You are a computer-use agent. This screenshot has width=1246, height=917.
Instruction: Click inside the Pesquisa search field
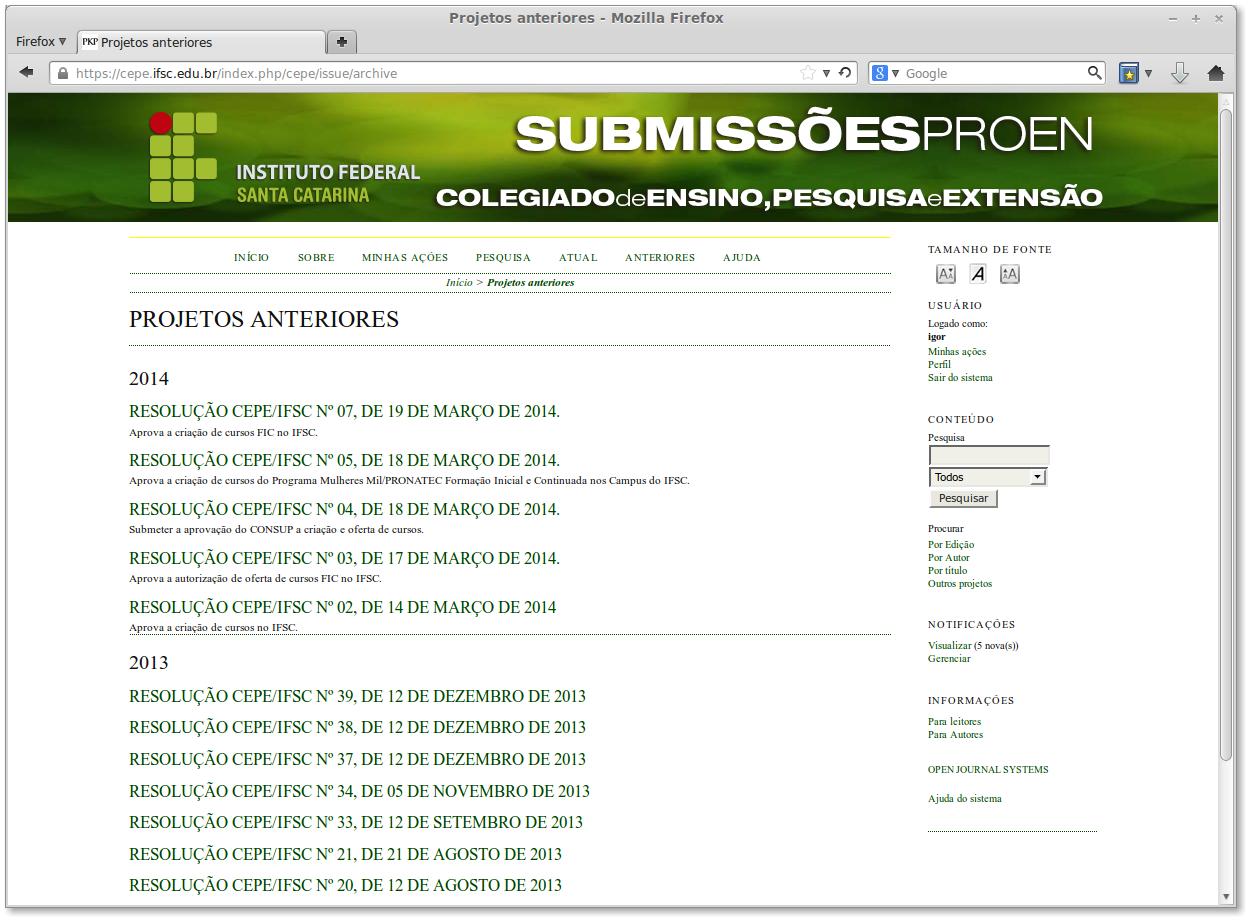pos(988,454)
